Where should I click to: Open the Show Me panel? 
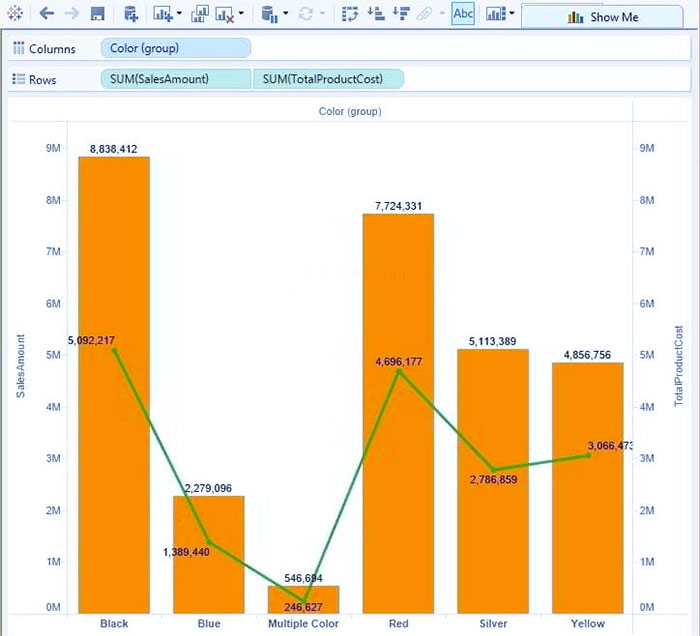(x=602, y=17)
